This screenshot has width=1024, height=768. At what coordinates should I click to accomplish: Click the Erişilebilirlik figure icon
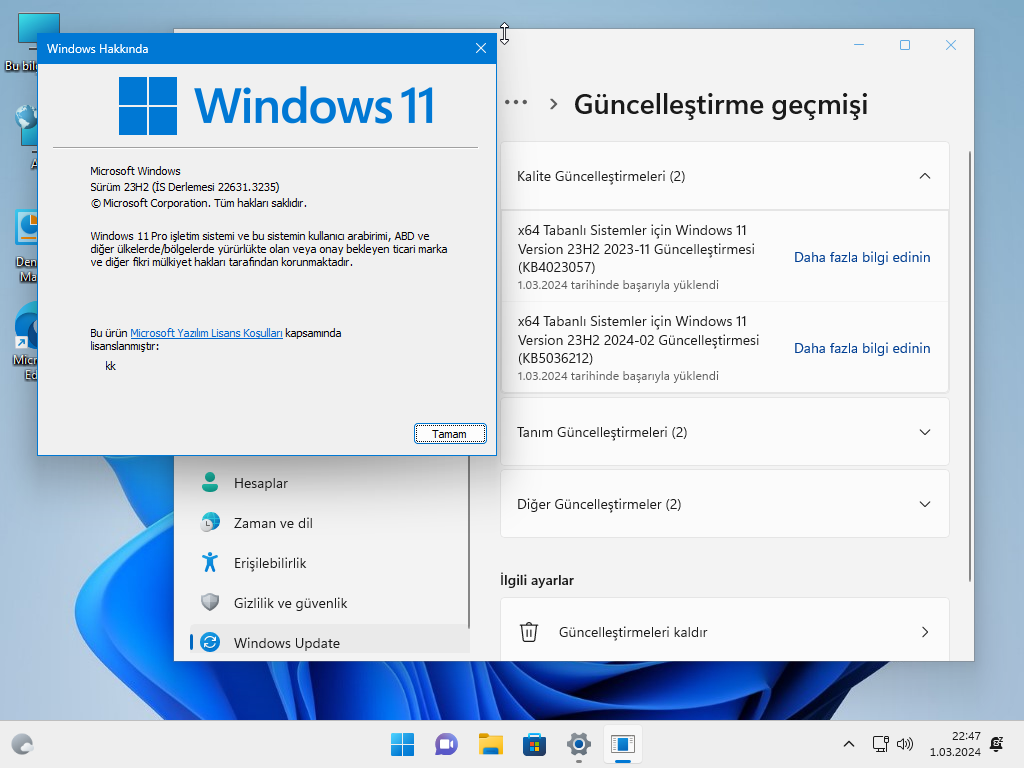[210, 562]
